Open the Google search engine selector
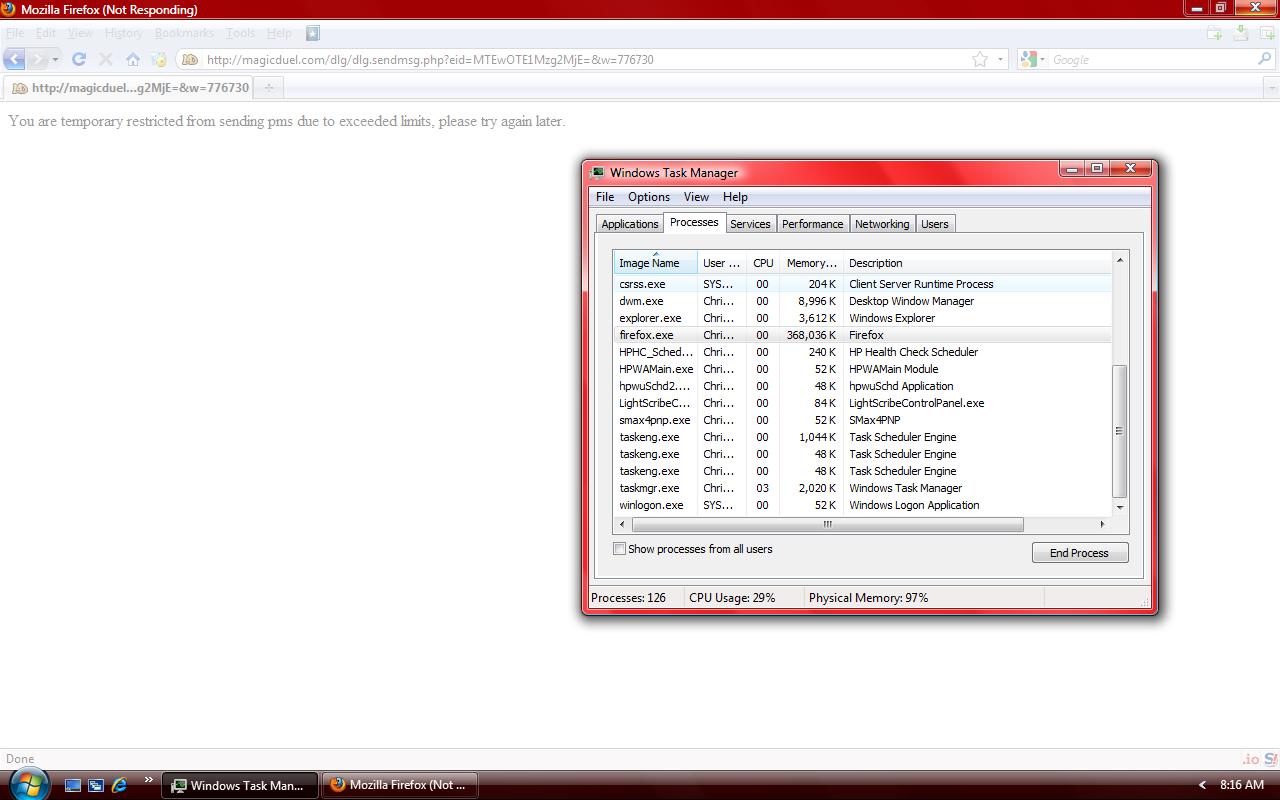 point(1032,59)
